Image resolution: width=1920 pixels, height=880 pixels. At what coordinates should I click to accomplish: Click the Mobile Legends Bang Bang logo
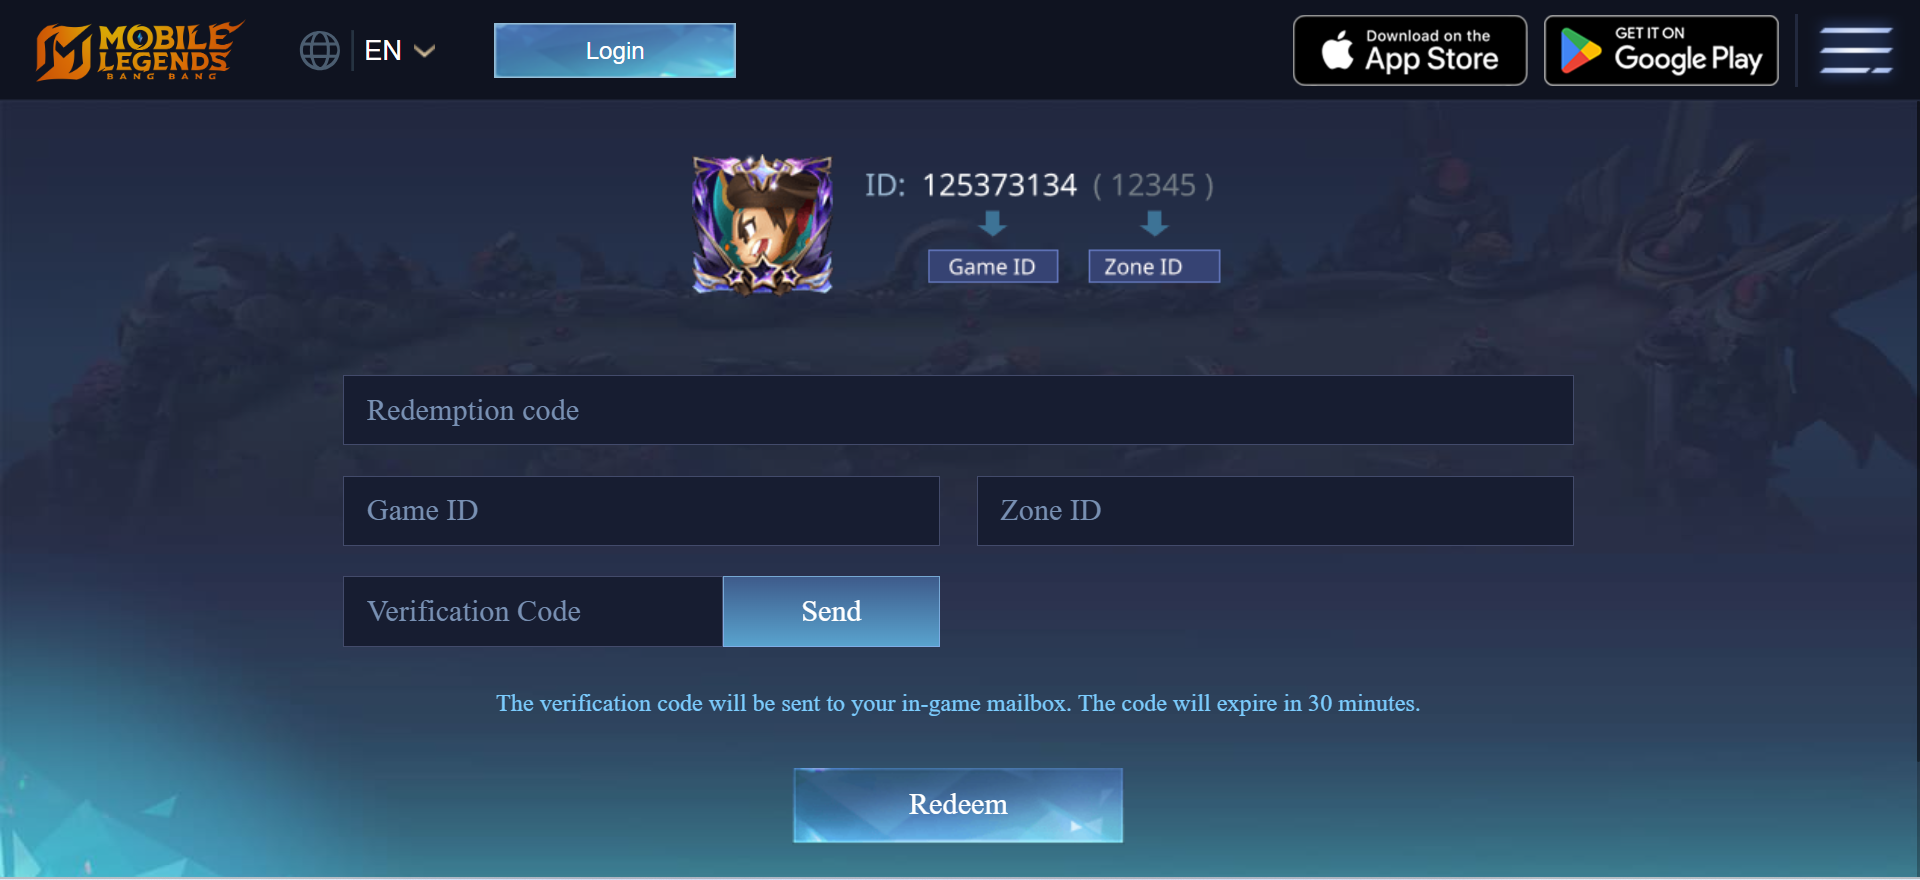(x=139, y=50)
